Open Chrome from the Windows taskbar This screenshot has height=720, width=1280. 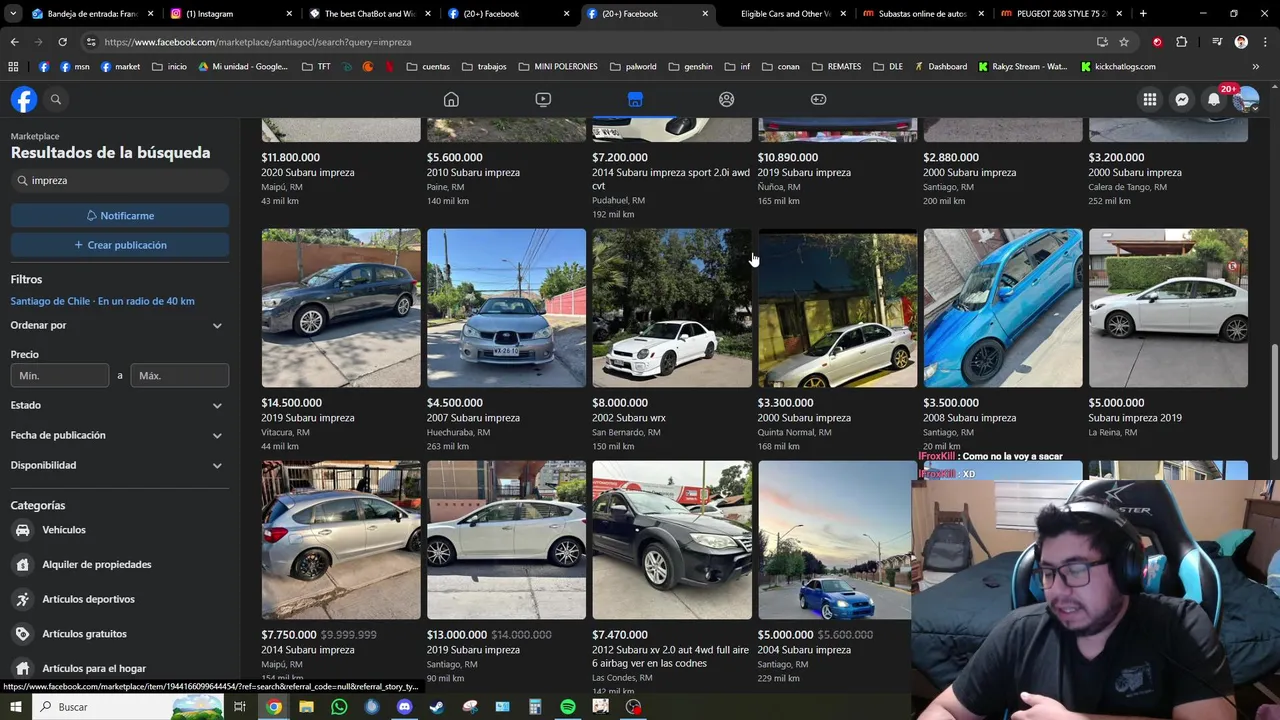coord(274,707)
